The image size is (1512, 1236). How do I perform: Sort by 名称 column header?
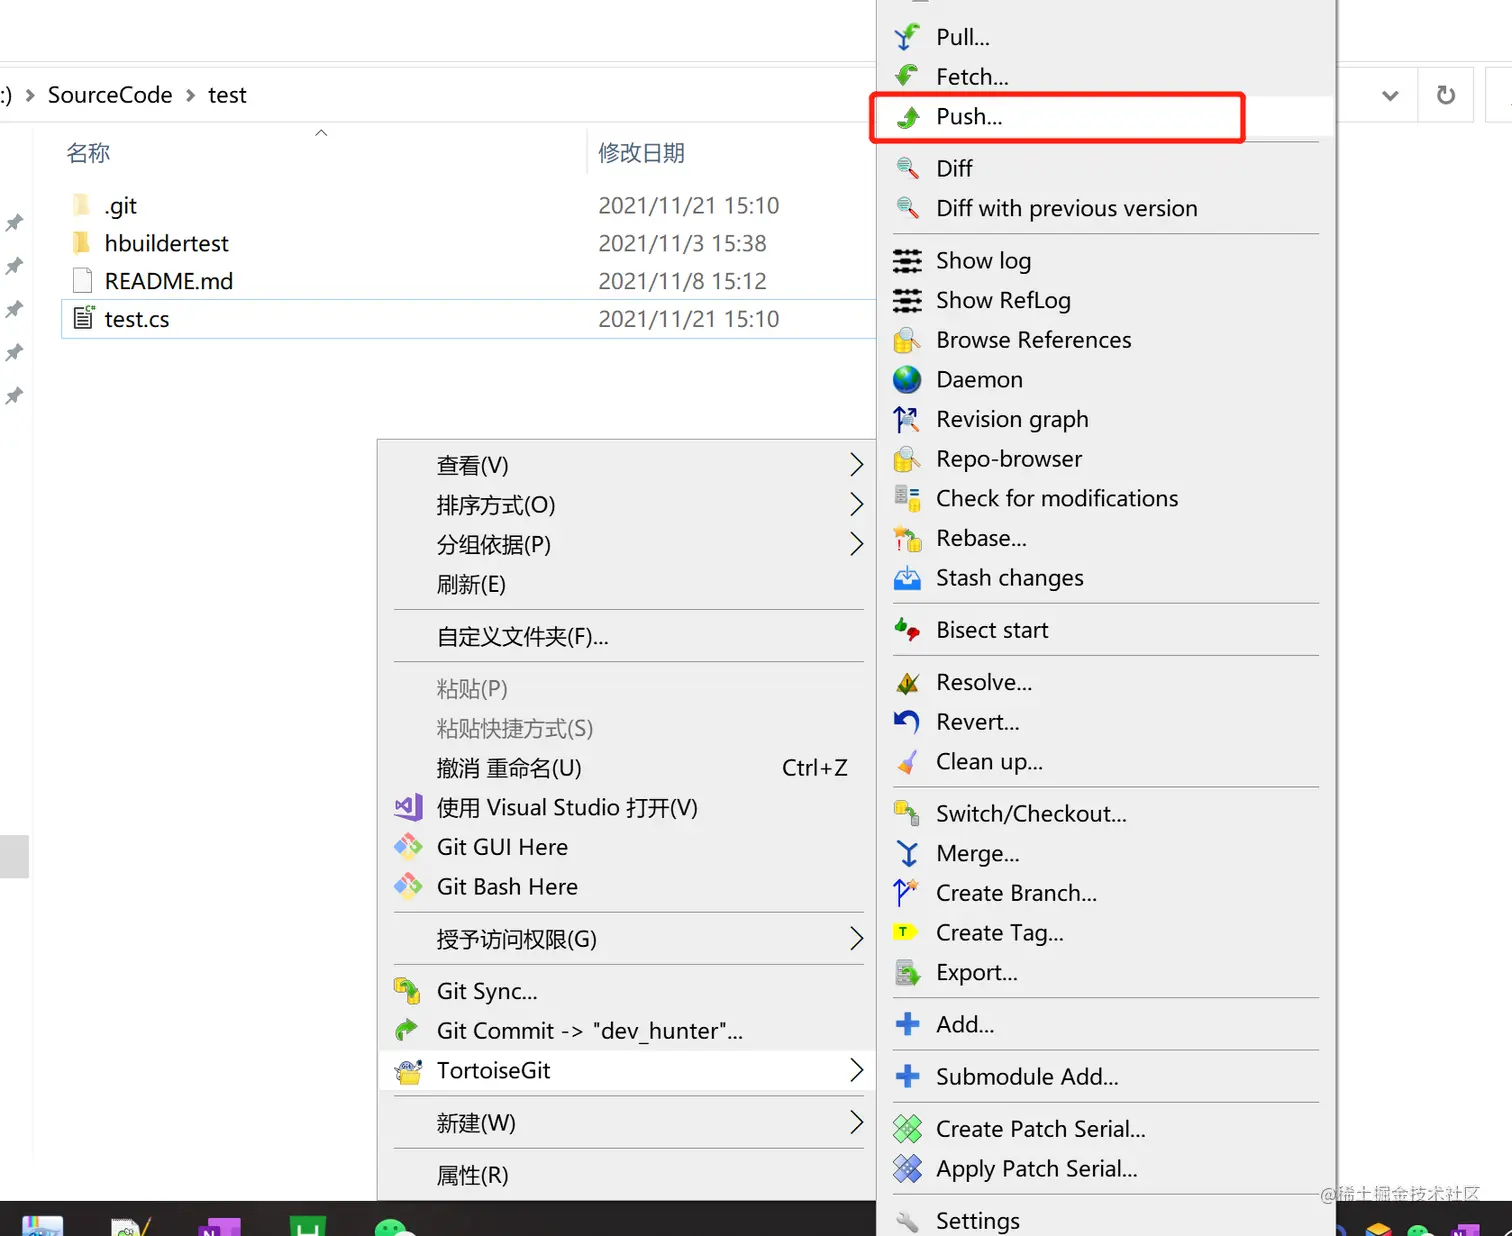[x=88, y=153]
